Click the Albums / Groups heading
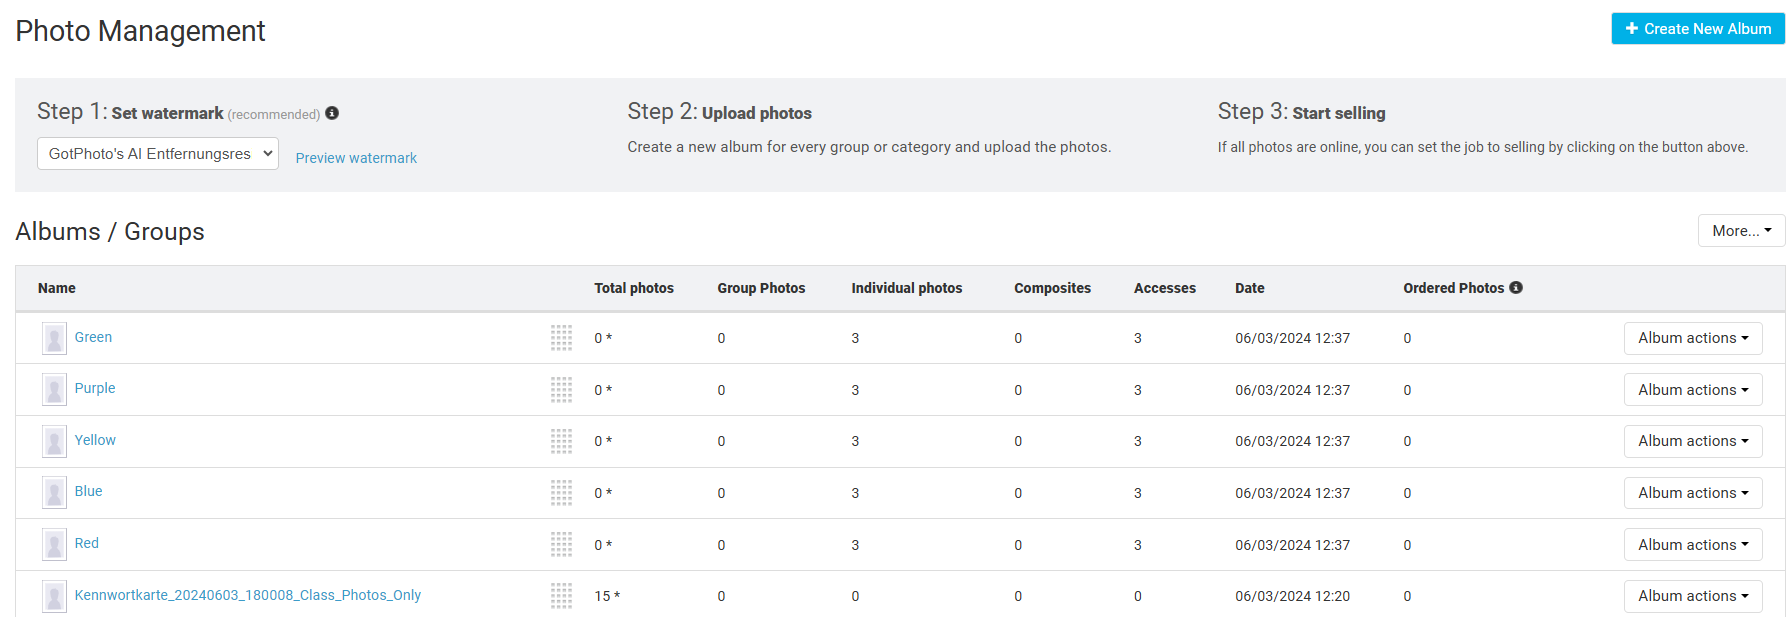1791x617 pixels. click(110, 232)
